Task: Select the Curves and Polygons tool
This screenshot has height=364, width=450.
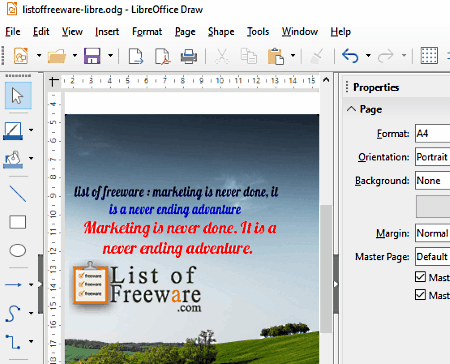Action: click(x=12, y=314)
